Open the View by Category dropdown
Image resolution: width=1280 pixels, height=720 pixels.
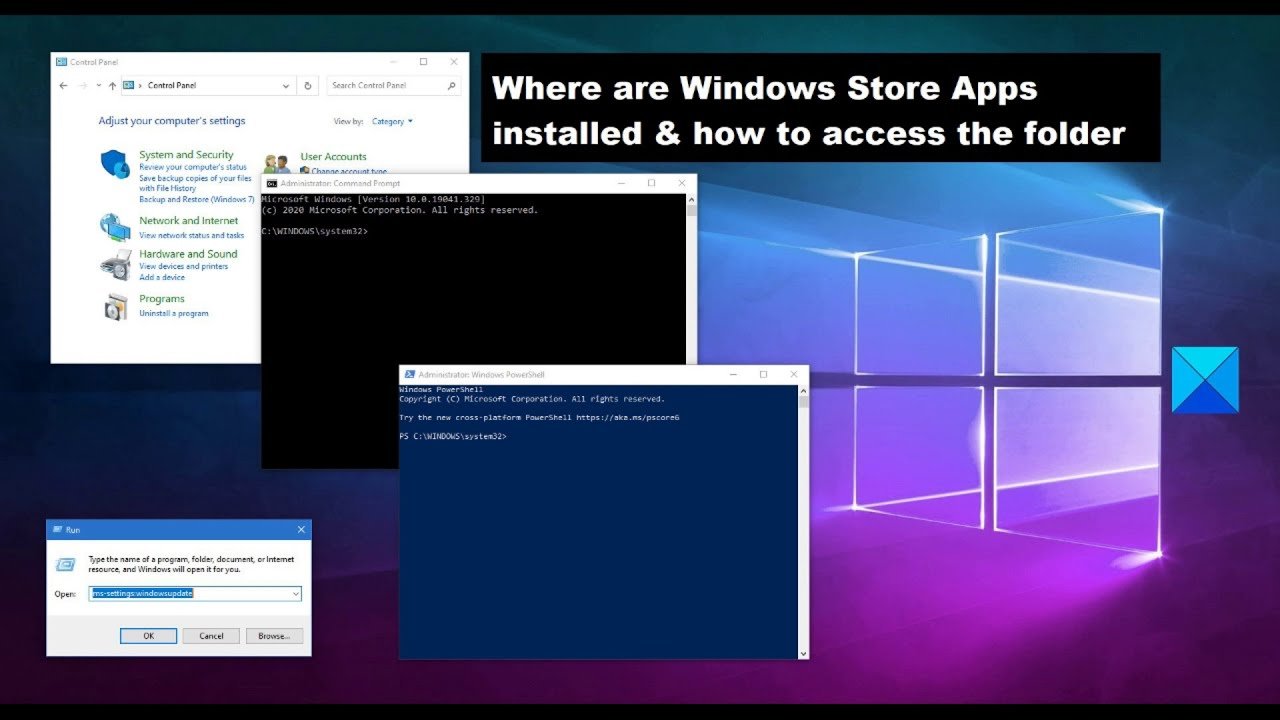coord(392,121)
